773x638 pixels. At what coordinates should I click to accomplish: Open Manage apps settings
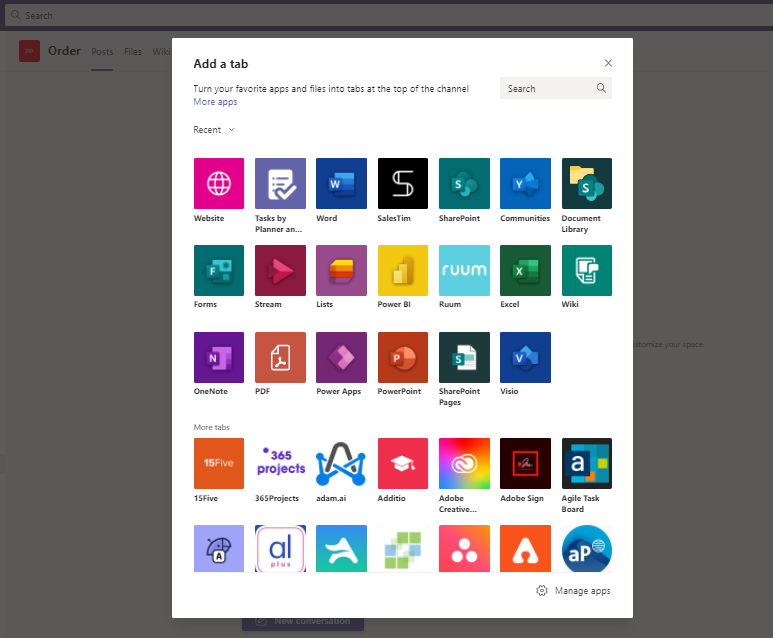point(573,591)
